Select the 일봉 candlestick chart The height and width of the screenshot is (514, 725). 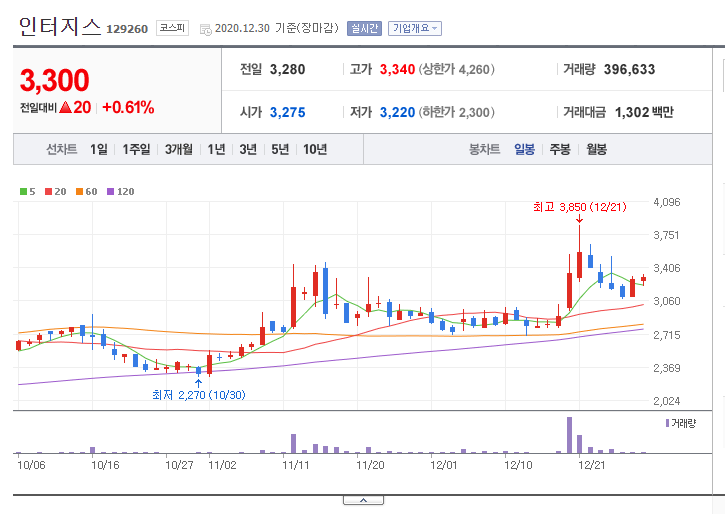524,149
